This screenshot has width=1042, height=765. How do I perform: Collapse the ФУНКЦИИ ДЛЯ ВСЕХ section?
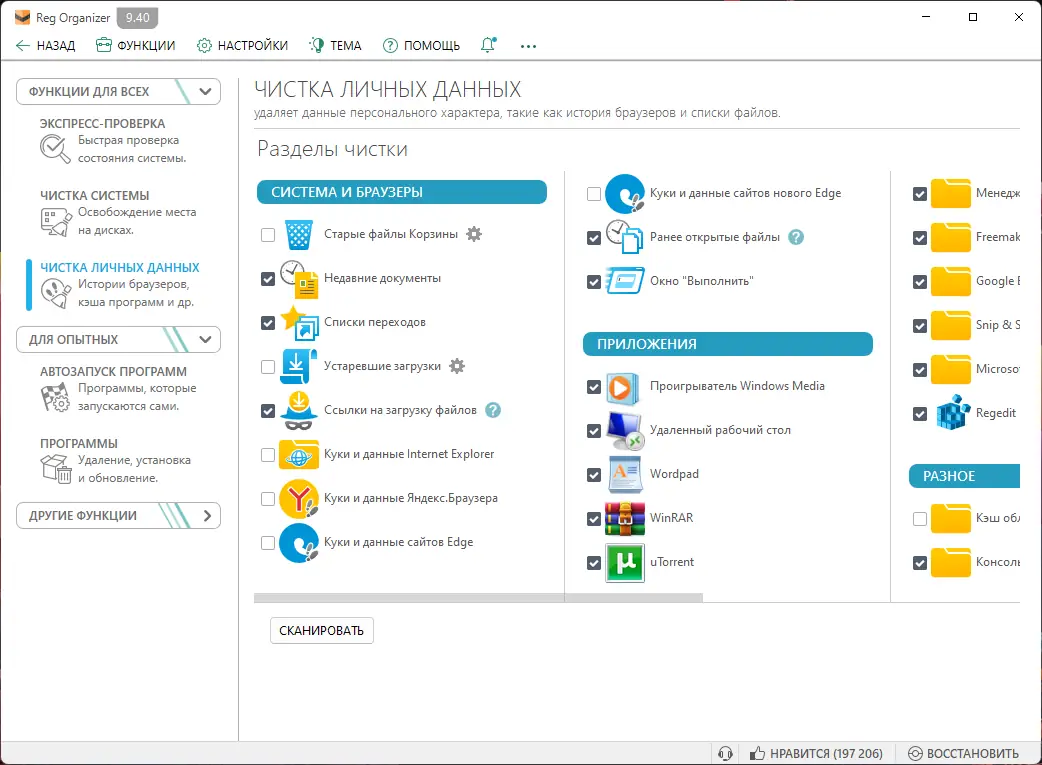click(118, 92)
